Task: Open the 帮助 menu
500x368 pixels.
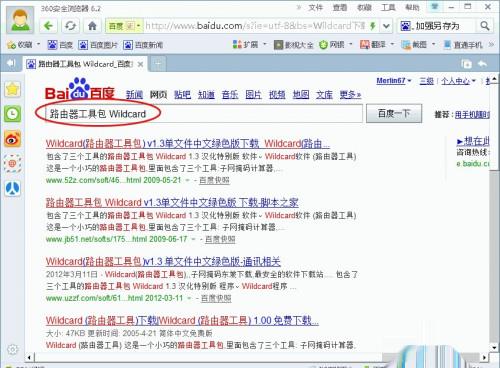Action: coord(412,7)
